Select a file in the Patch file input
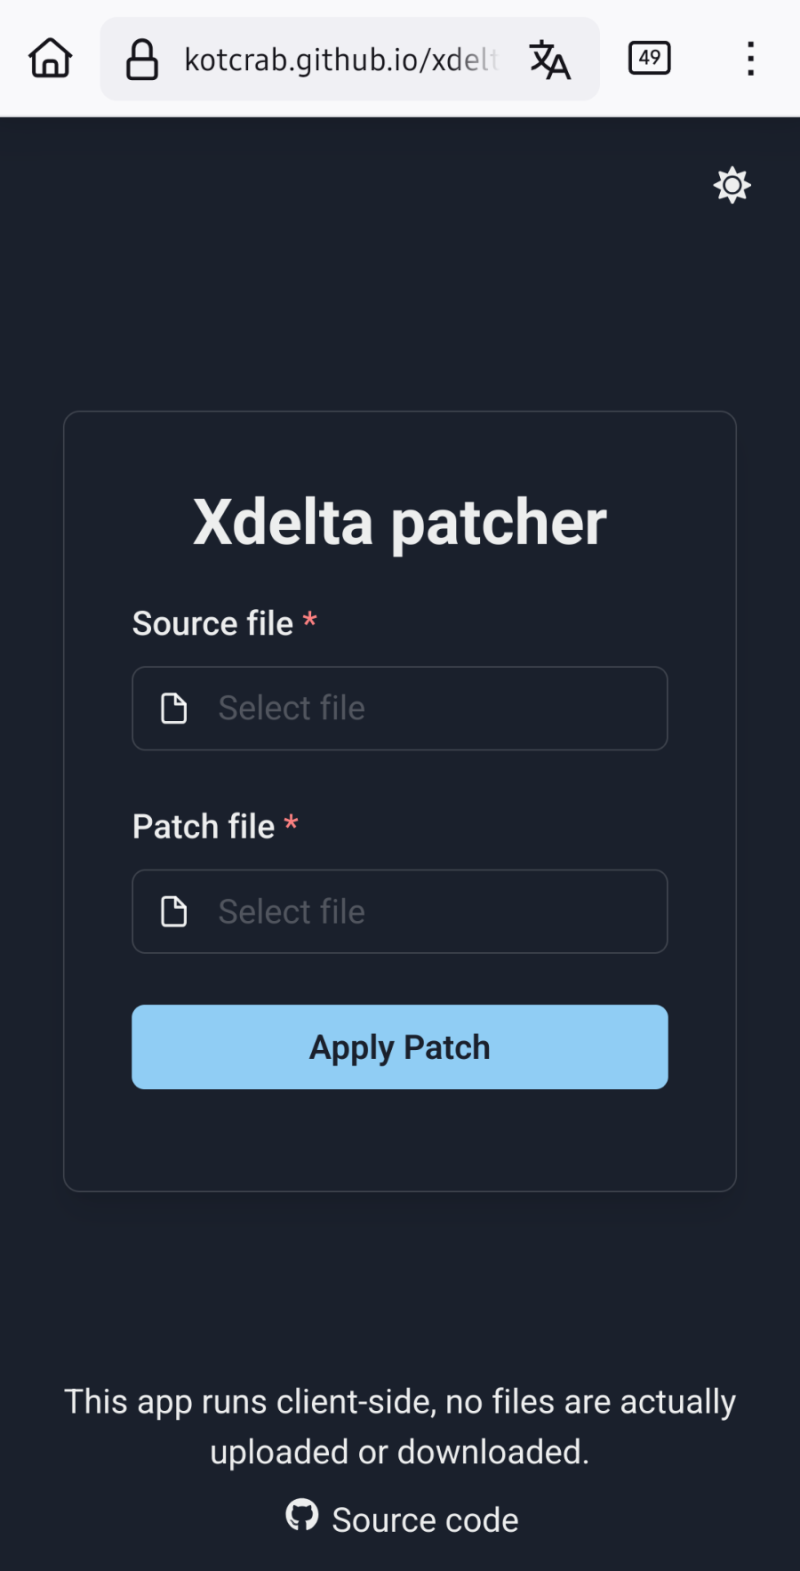Viewport: 800px width, 1571px height. [x=400, y=911]
